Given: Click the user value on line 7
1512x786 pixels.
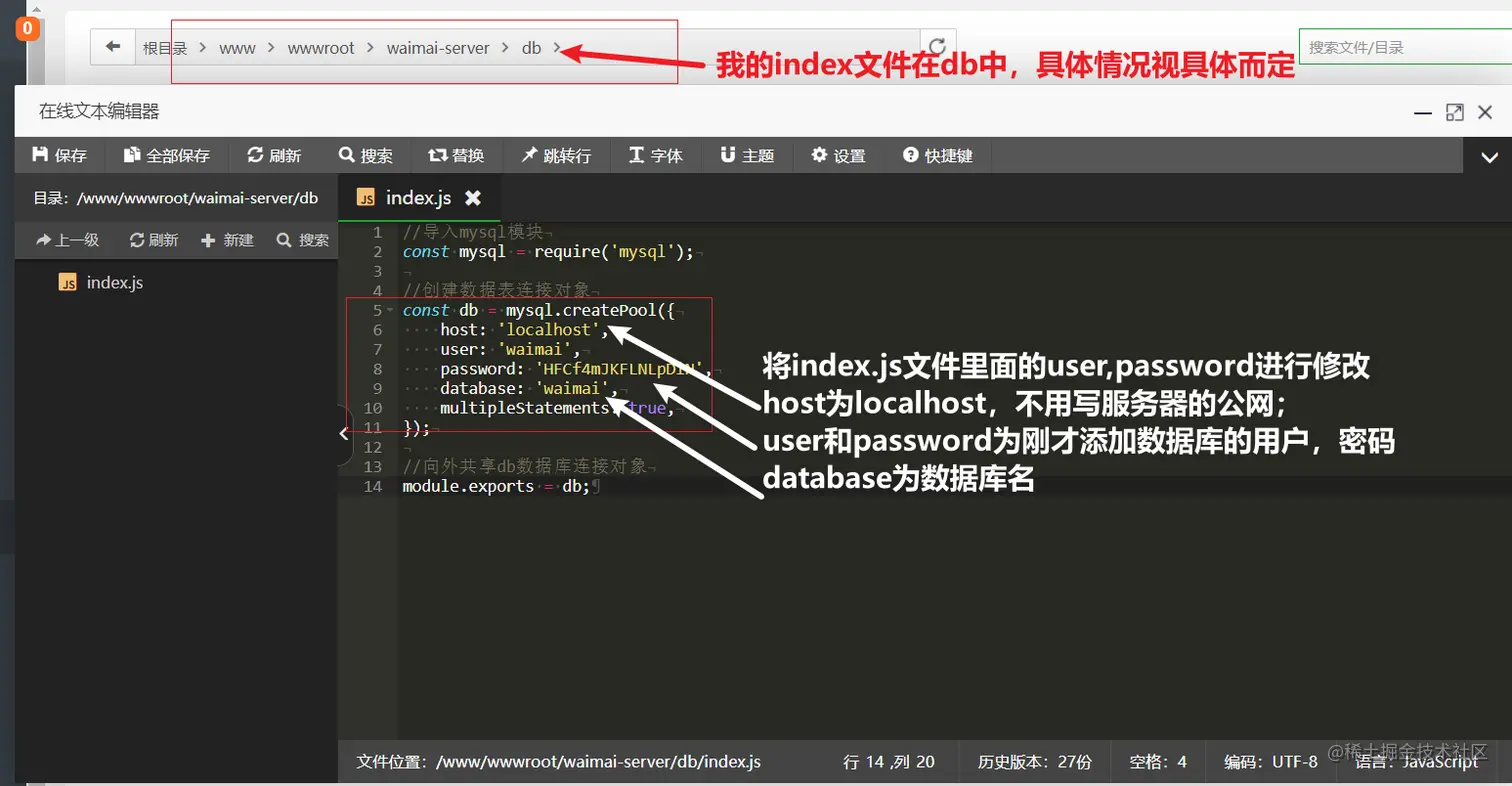Looking at the screenshot, I should 534,349.
